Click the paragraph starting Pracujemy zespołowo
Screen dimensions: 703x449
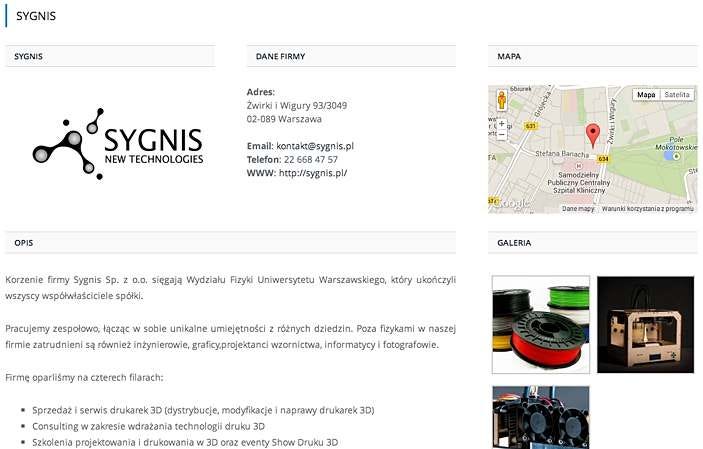coord(230,337)
